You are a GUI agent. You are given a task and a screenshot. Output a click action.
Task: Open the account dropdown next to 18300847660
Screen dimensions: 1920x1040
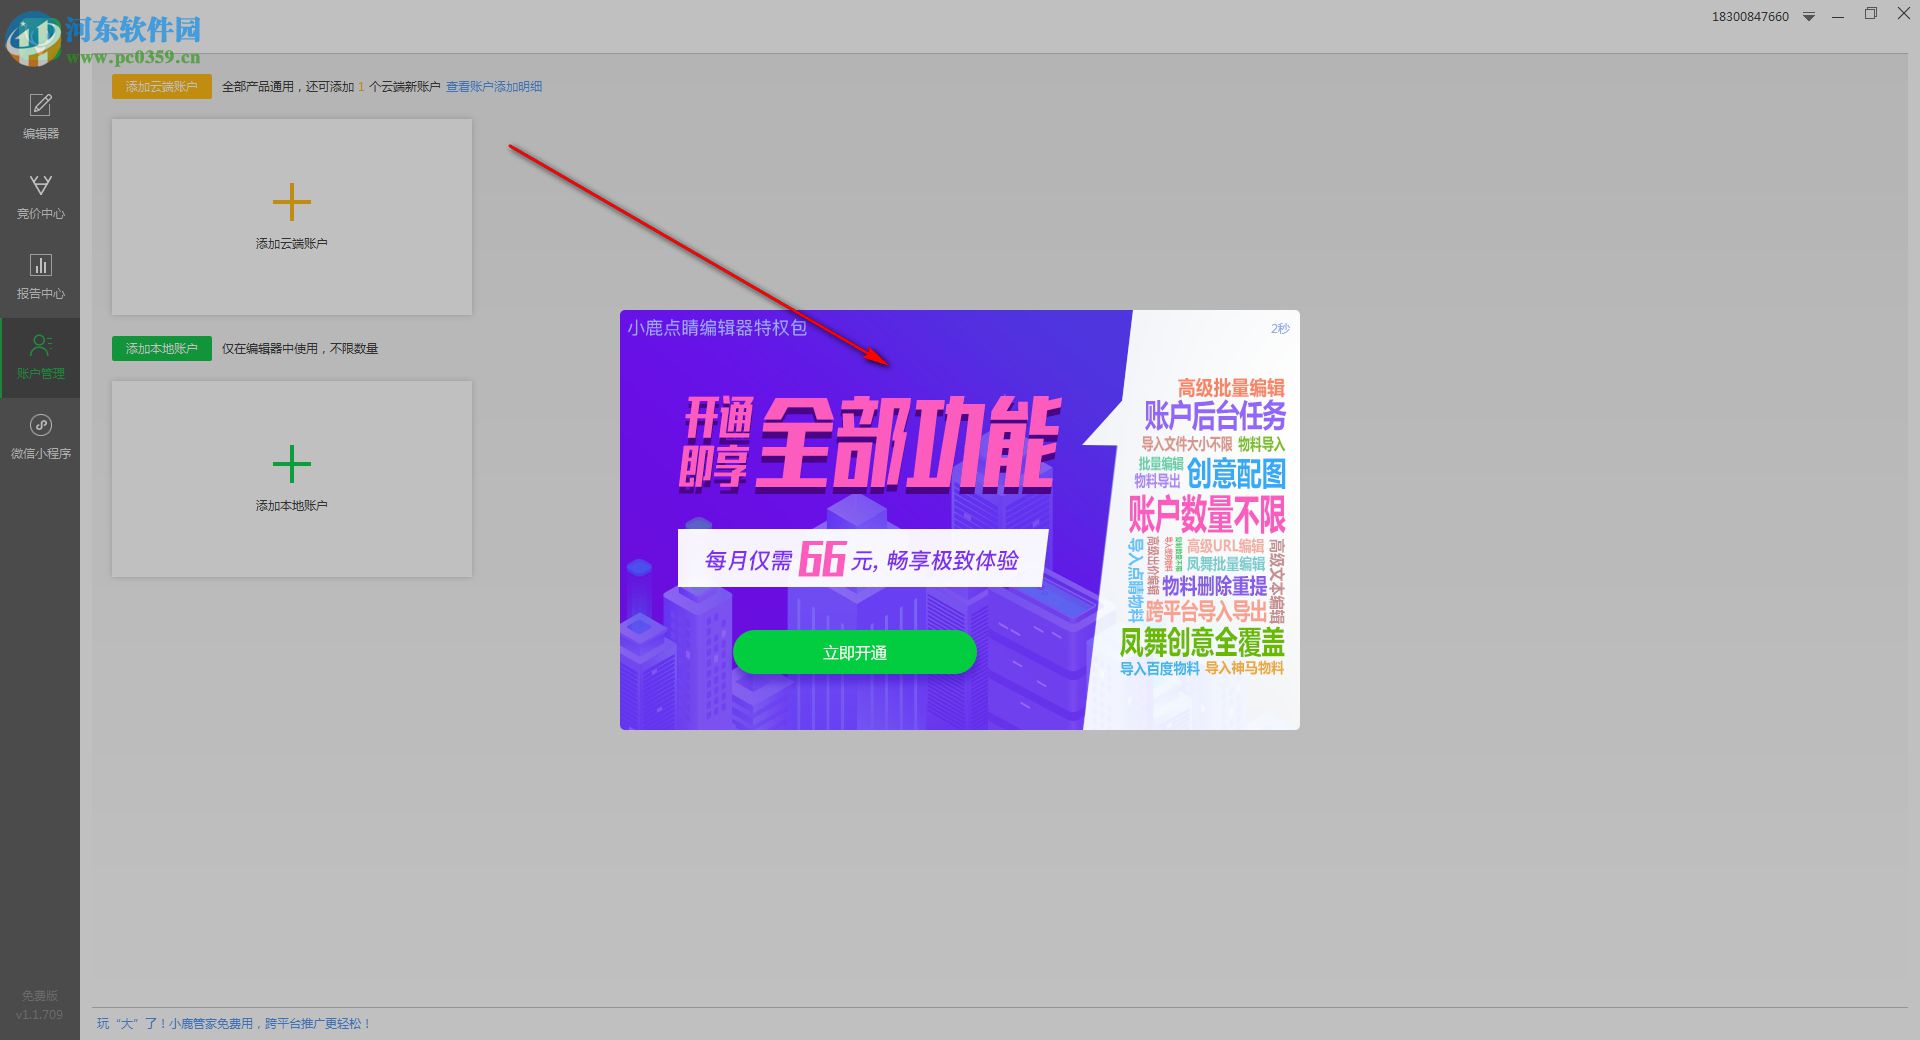pos(1808,16)
